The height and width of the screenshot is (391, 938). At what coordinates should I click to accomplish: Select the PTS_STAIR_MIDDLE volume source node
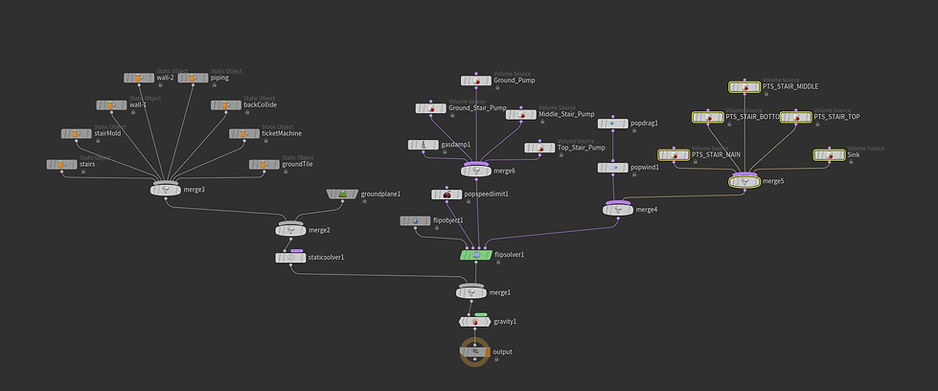pos(744,87)
